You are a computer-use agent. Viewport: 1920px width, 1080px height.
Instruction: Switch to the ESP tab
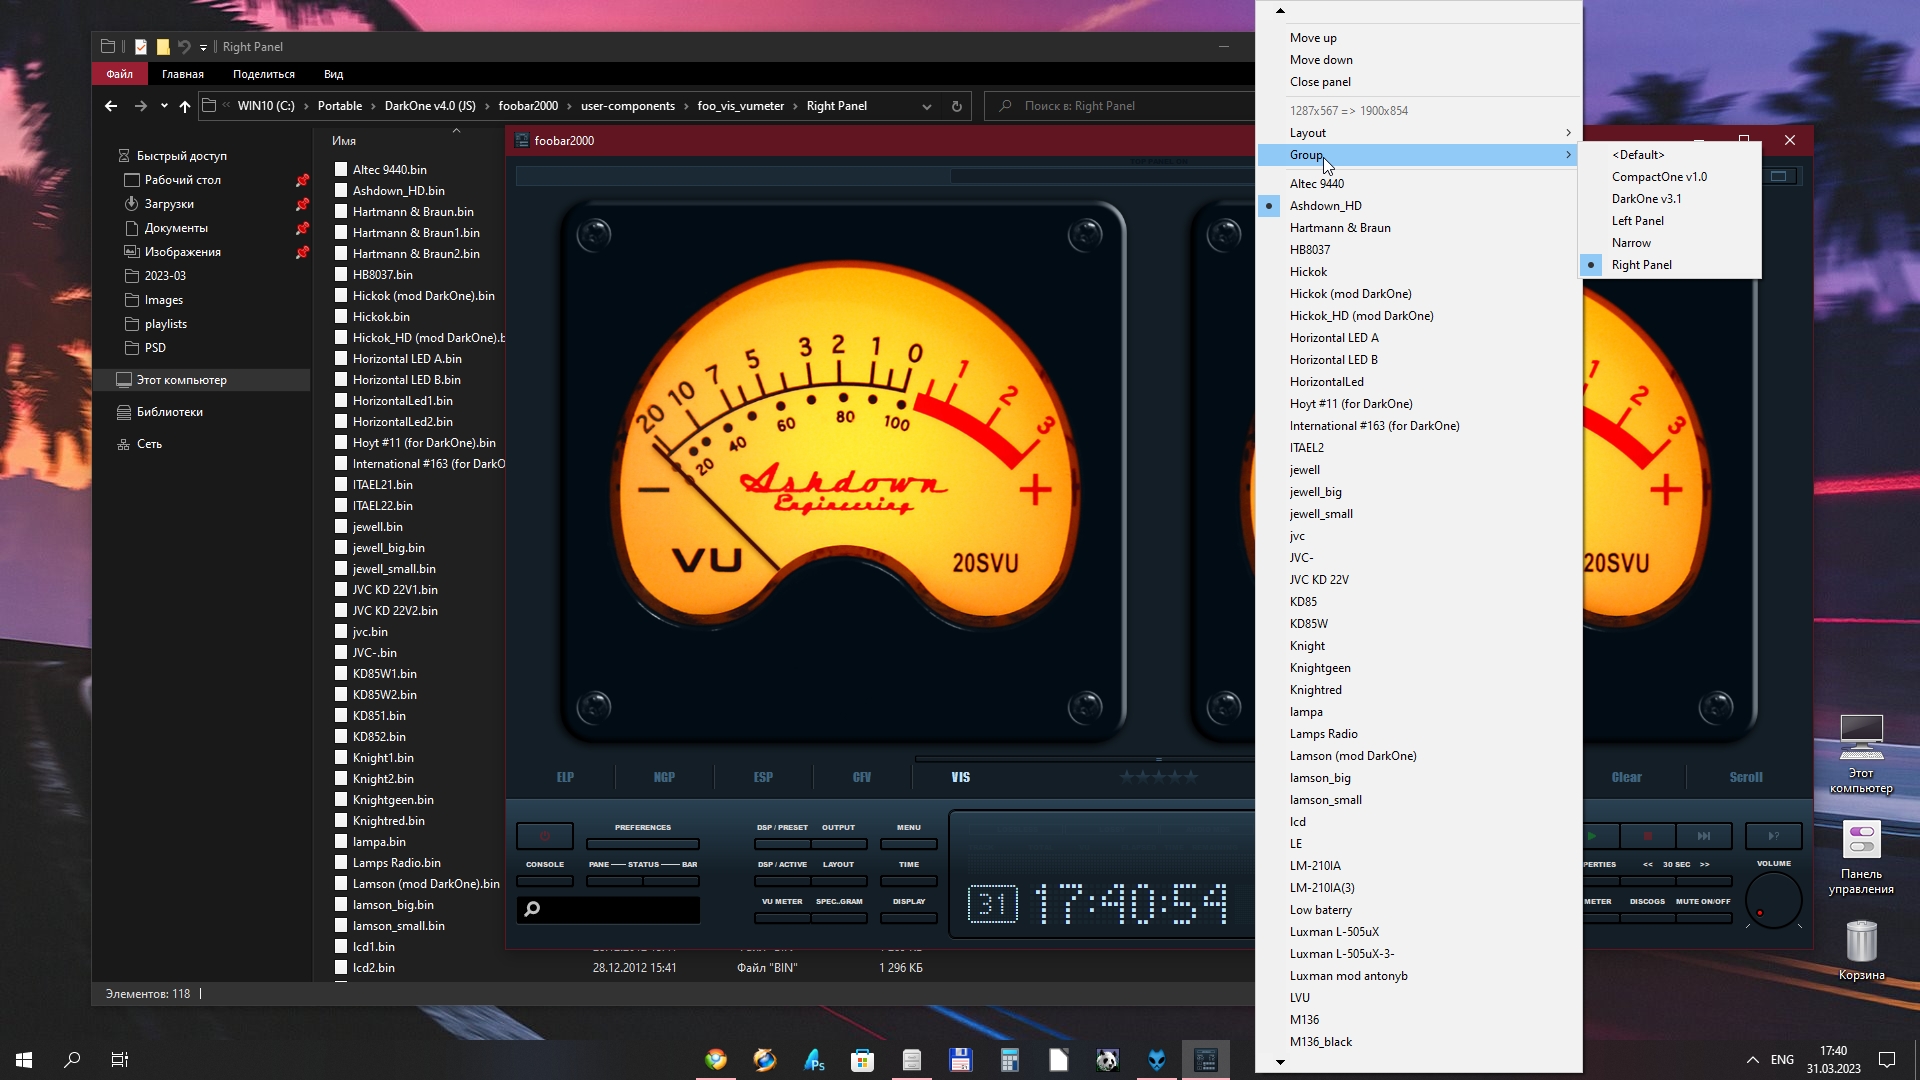[x=763, y=777]
